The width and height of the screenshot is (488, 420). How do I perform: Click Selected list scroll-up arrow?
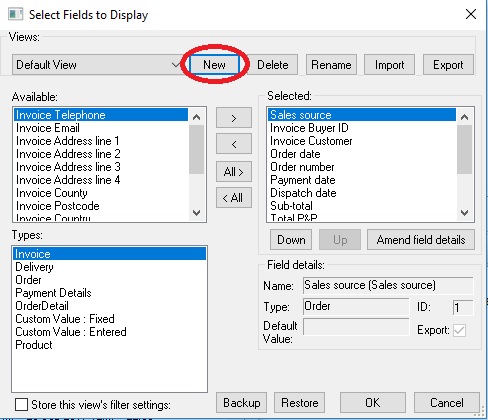click(464, 117)
